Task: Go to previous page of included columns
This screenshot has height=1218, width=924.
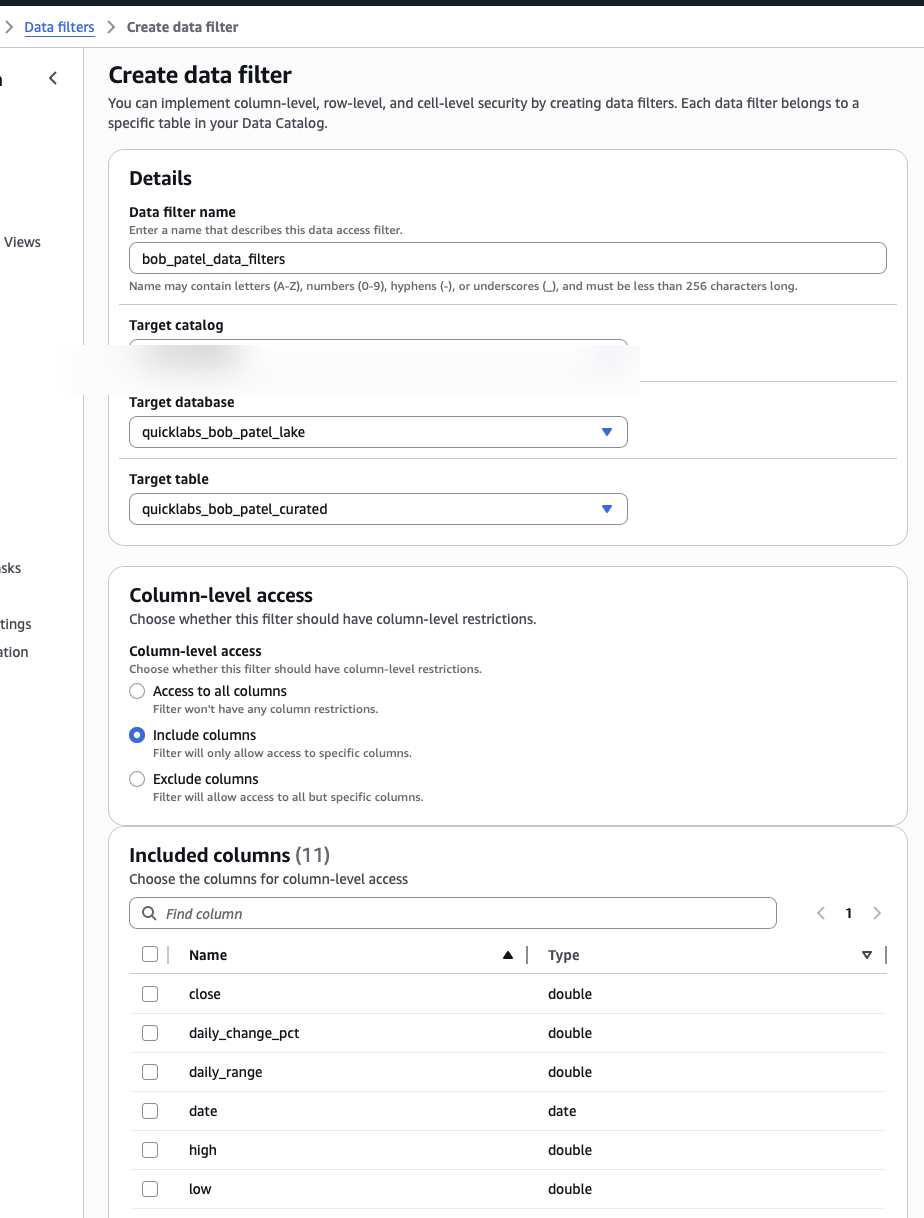Action: pyautogui.click(x=821, y=913)
